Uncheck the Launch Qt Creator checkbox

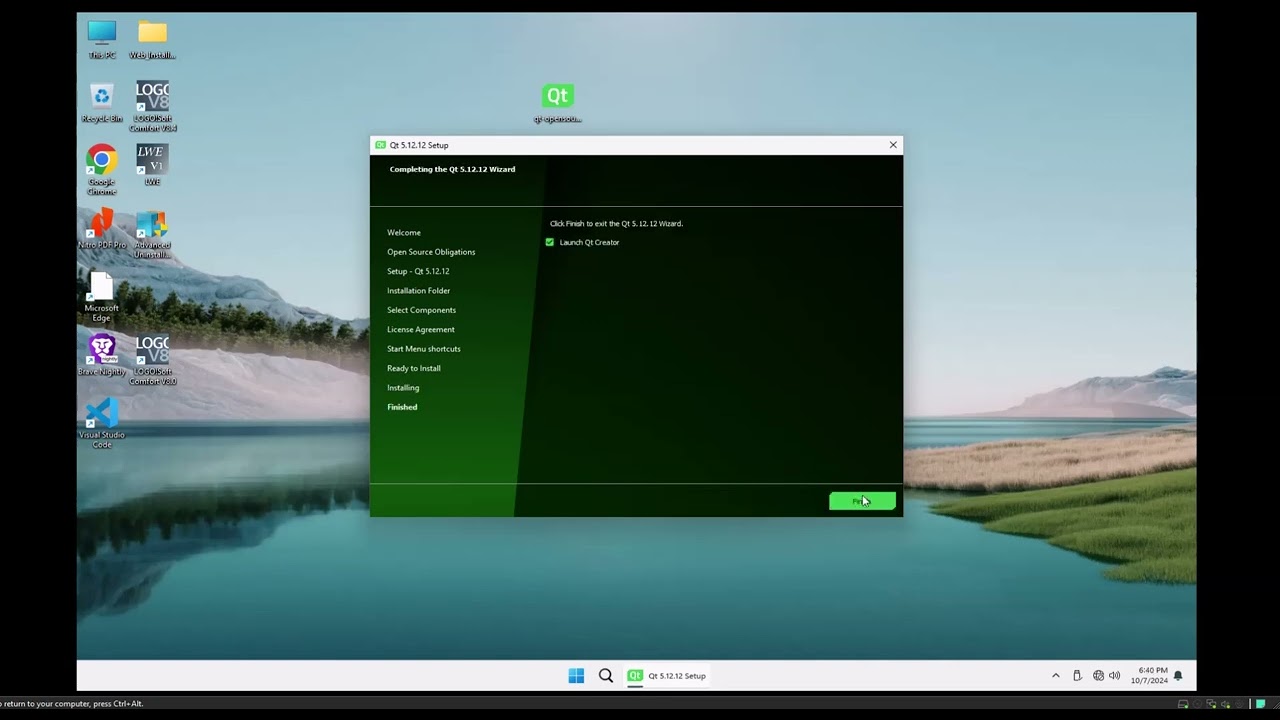[x=549, y=242]
